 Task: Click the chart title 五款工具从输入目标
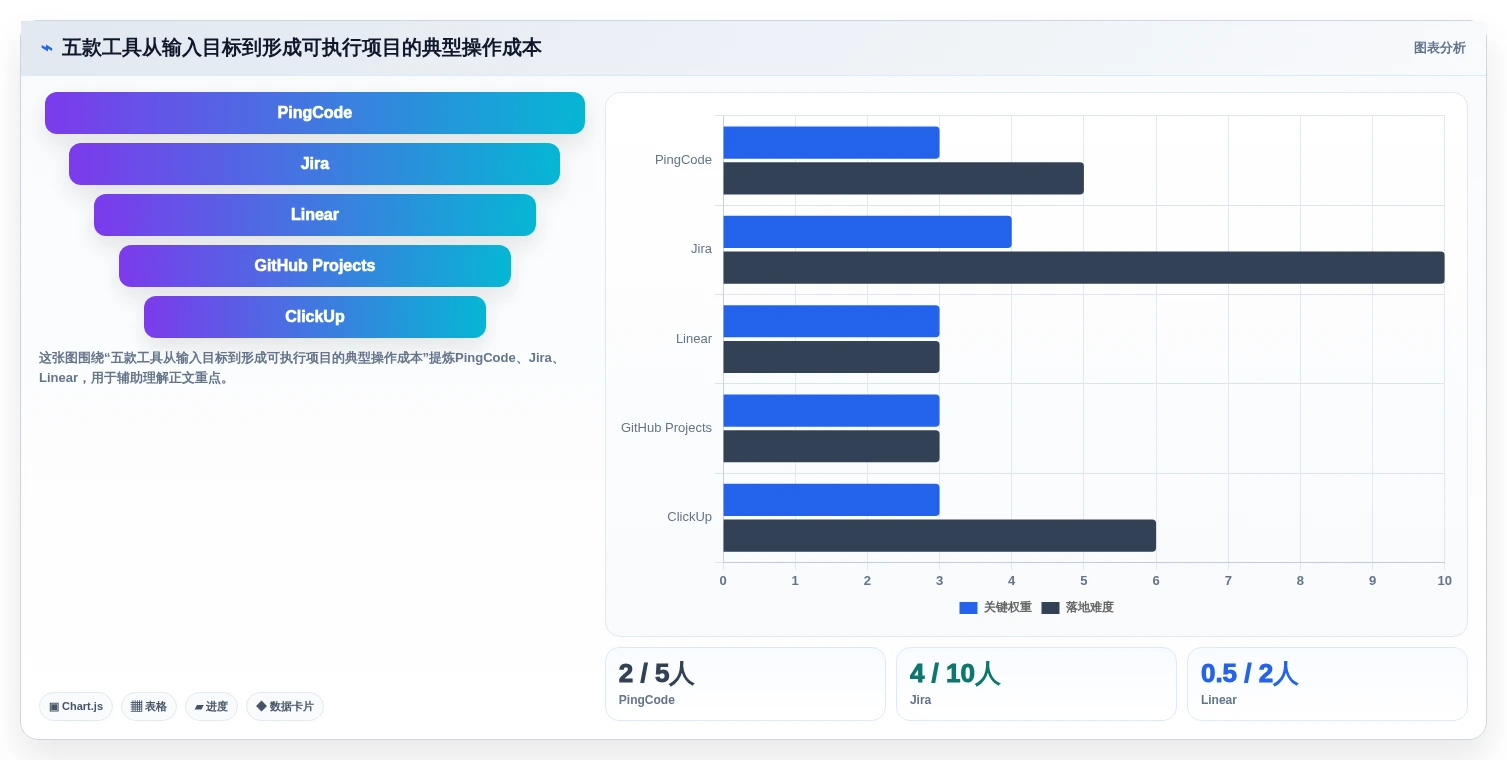pyautogui.click(x=302, y=48)
